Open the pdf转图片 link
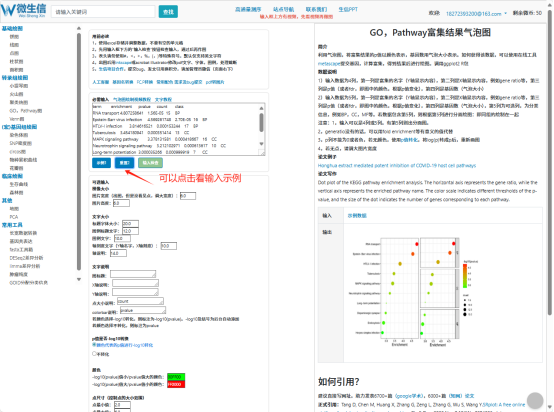This screenshot has height=412, width=554. (x=215, y=82)
